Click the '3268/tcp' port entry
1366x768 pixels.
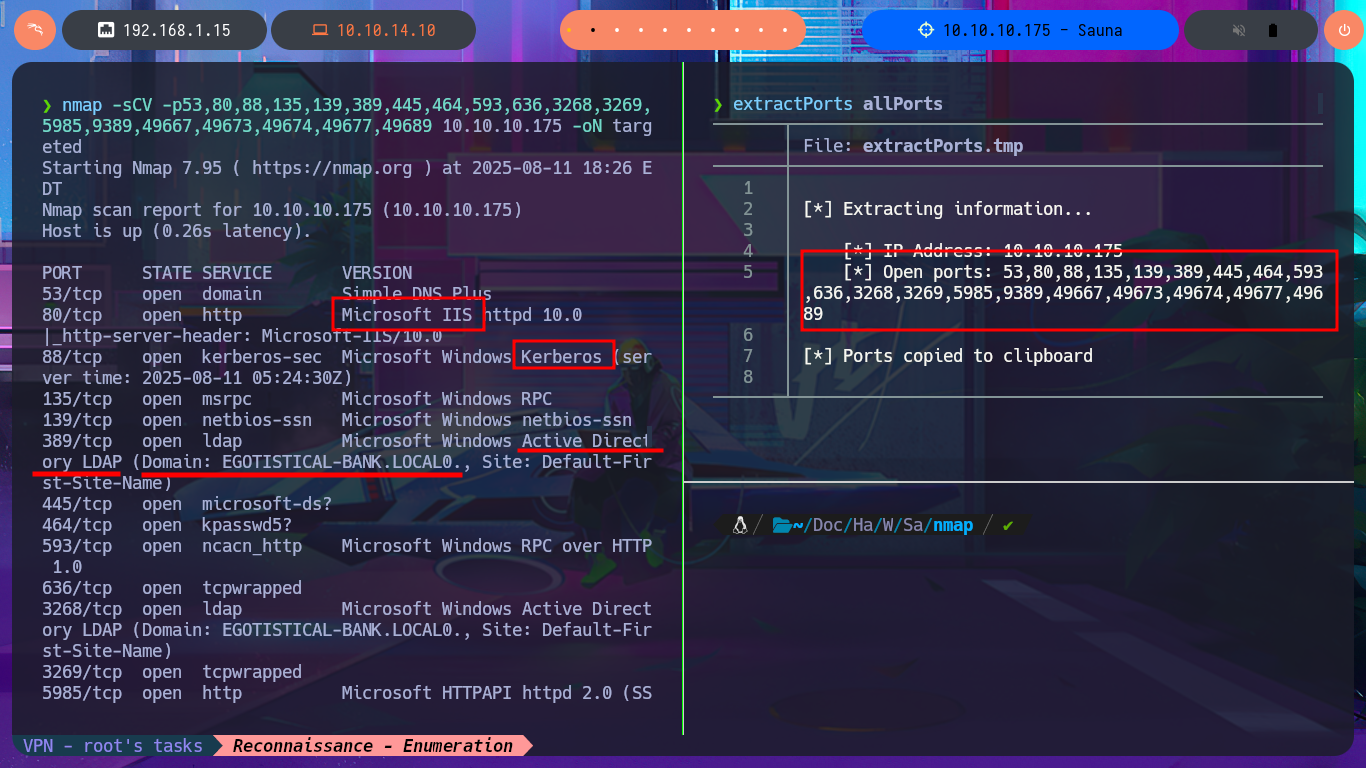[82, 609]
